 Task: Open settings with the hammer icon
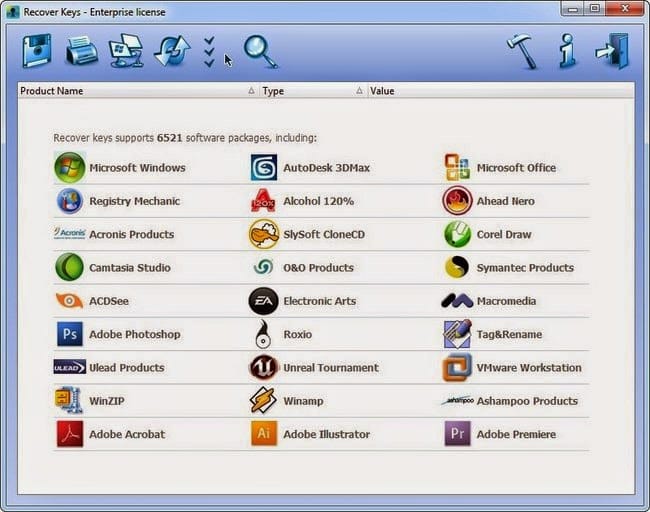pos(522,51)
